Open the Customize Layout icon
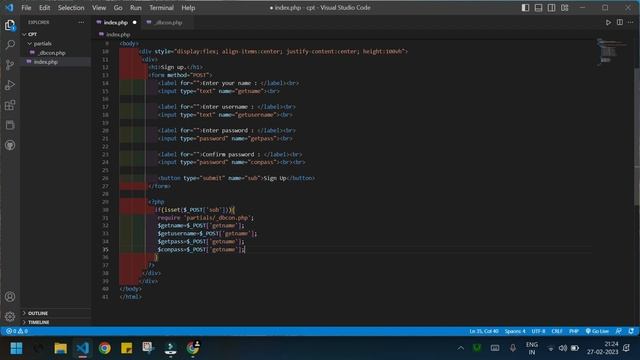The image size is (640, 360). tap(564, 8)
